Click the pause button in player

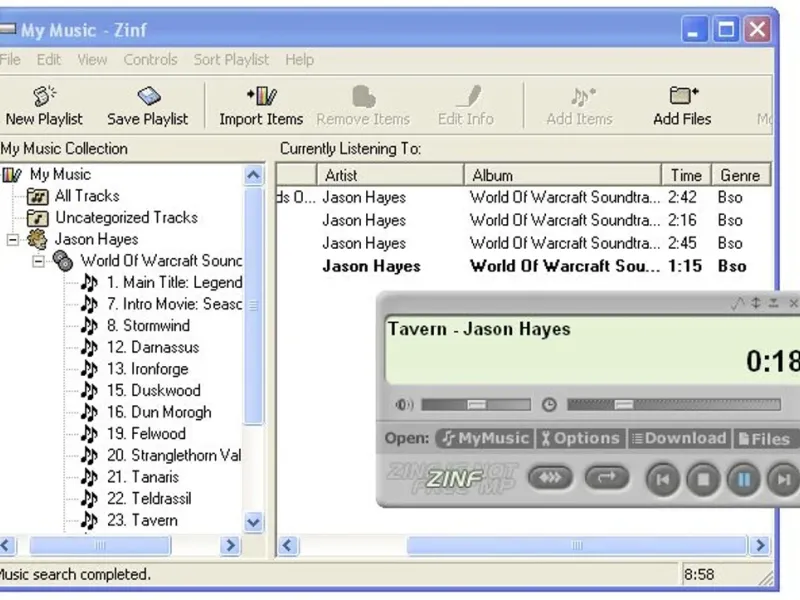click(x=743, y=480)
